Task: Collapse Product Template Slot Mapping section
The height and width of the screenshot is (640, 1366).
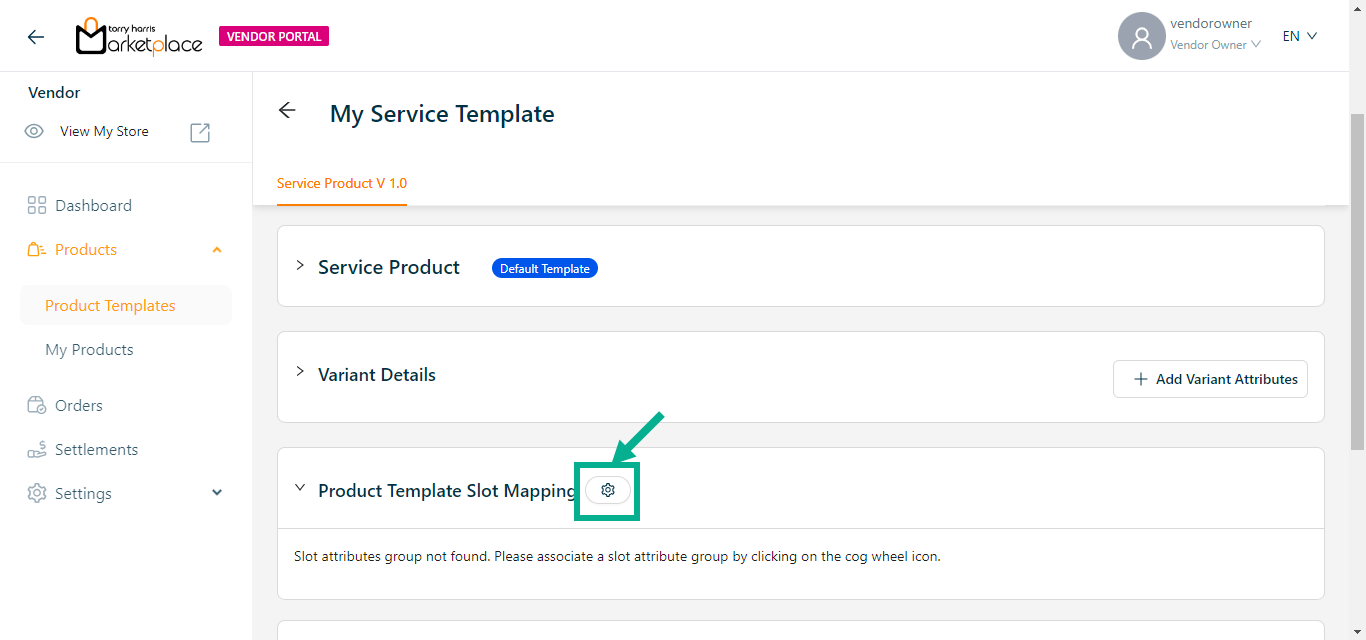Action: (x=300, y=488)
